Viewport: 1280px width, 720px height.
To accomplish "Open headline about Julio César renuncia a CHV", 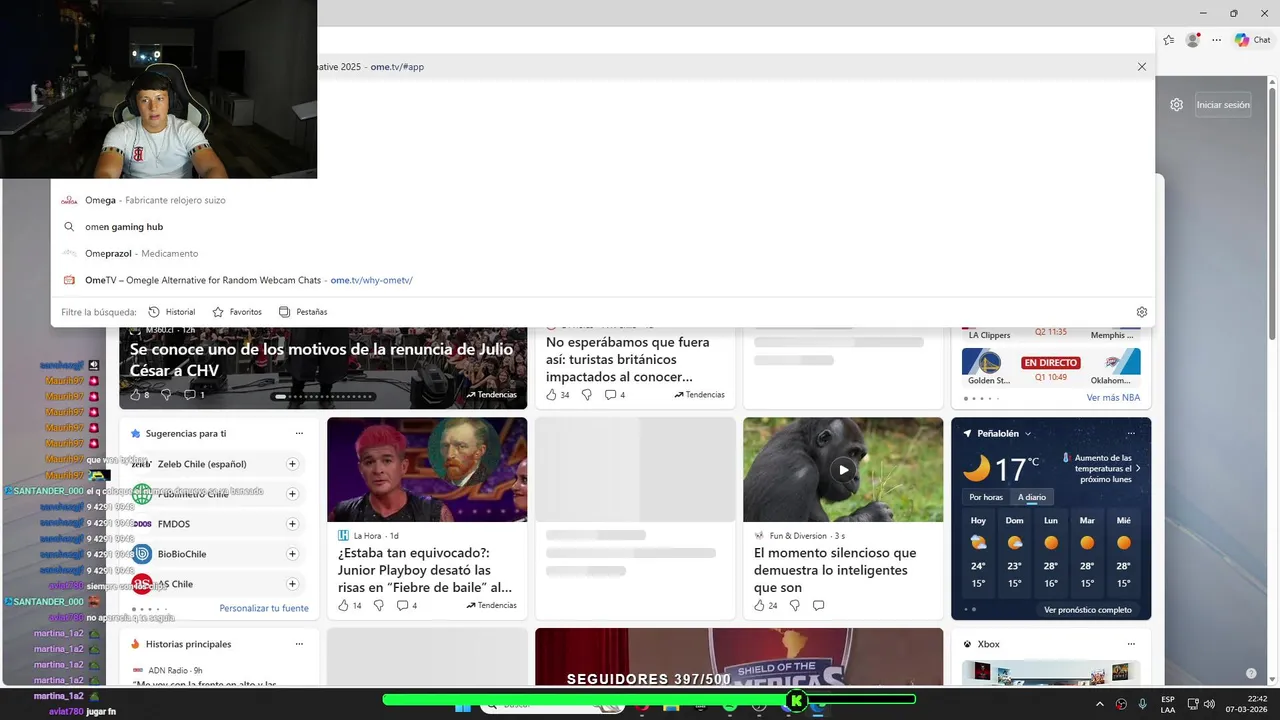I will 321,360.
